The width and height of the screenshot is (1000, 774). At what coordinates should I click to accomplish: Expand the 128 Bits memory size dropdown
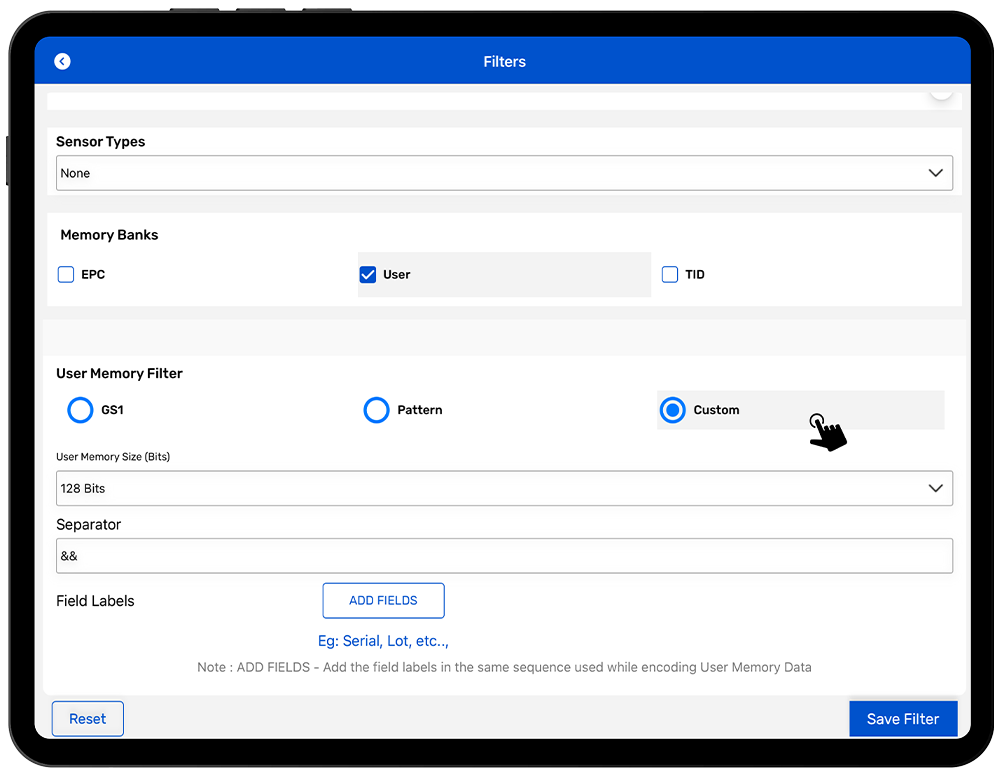click(x=490, y=488)
